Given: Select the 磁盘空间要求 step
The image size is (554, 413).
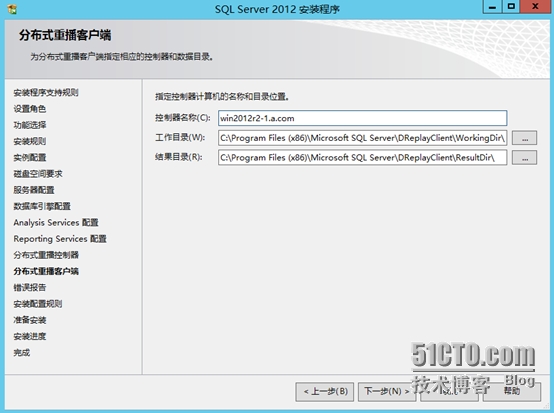Looking at the screenshot, I should click(38, 174).
